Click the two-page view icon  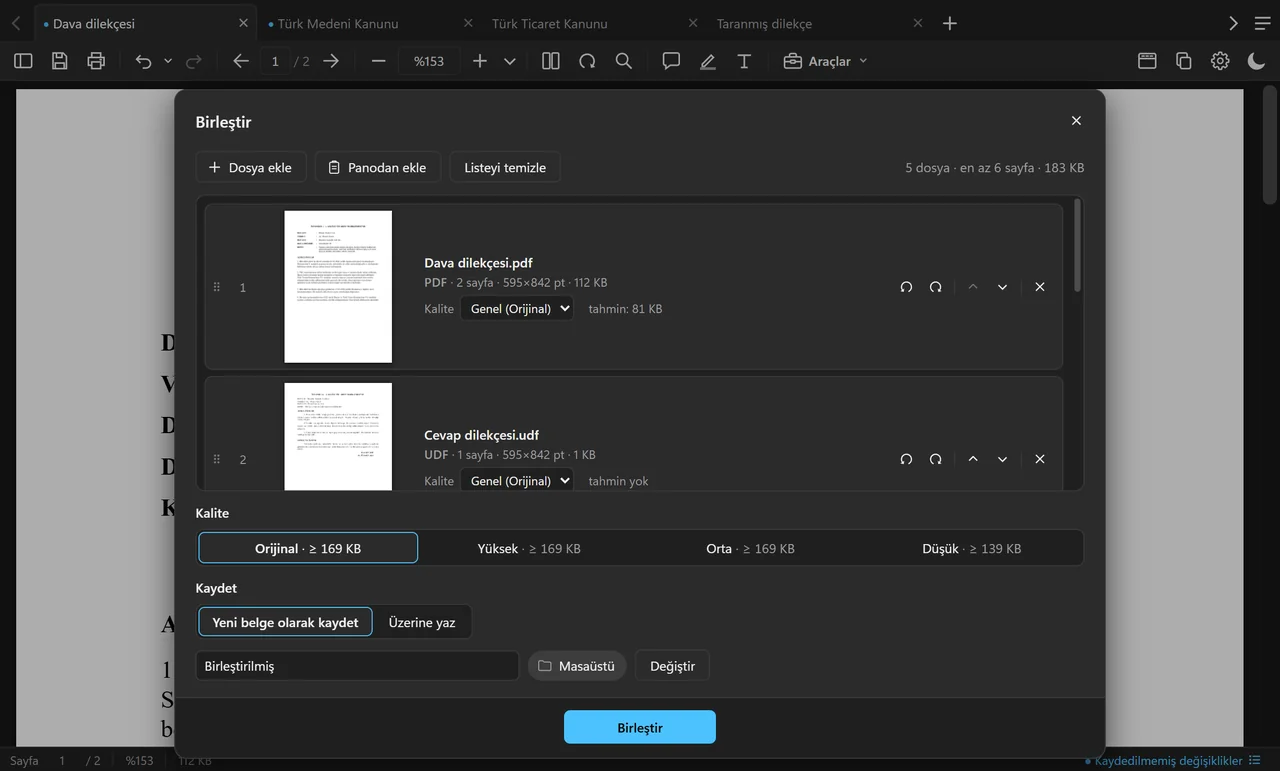tap(551, 61)
